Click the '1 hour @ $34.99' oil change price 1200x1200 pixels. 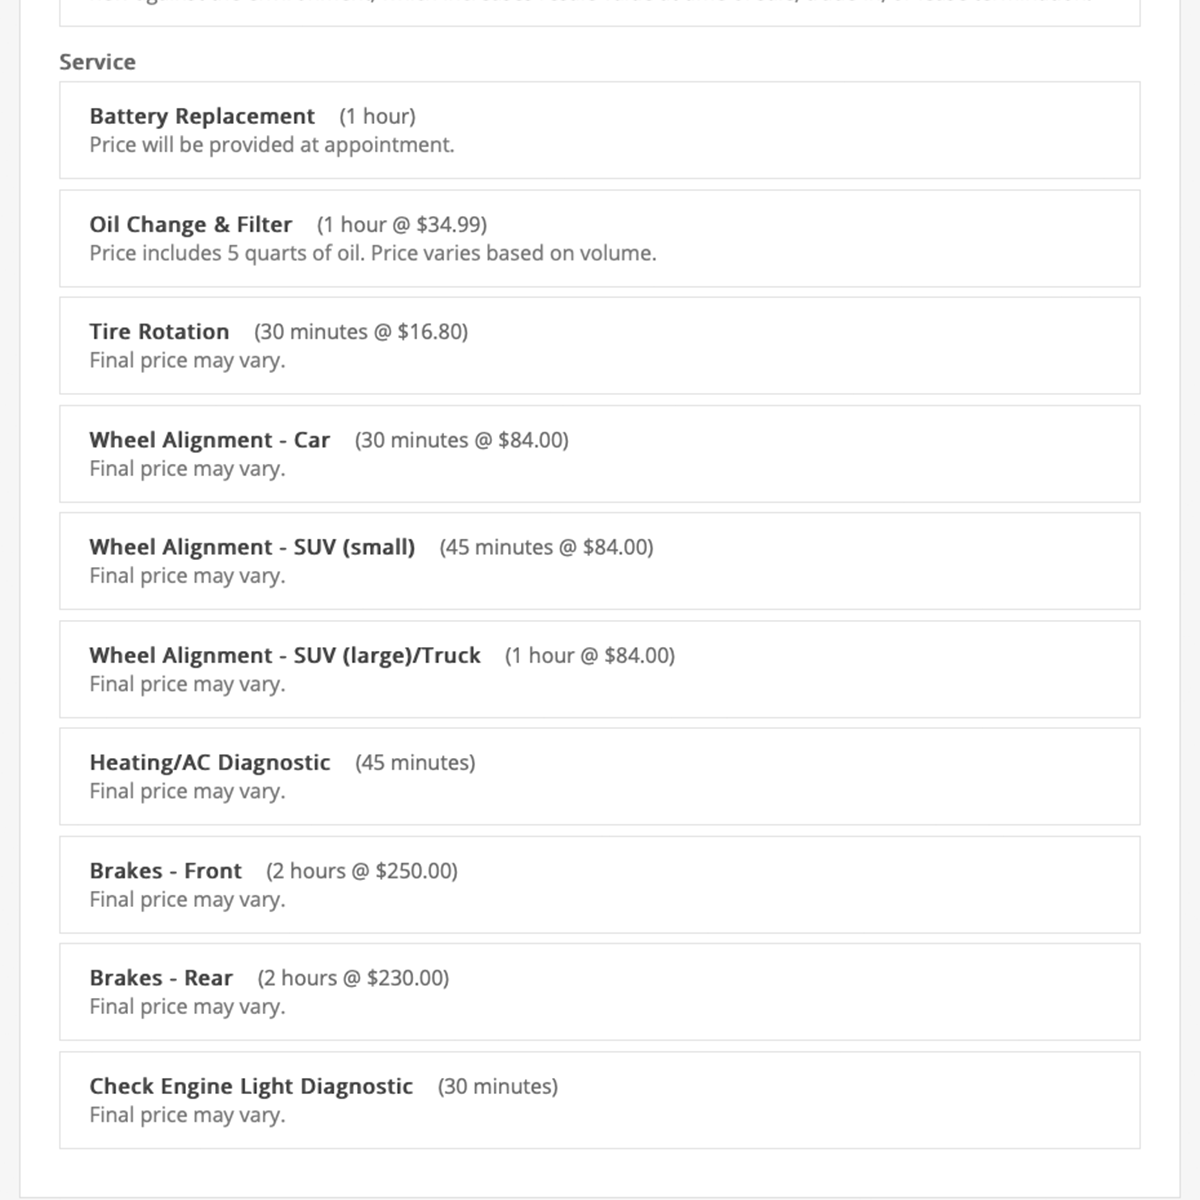(402, 225)
